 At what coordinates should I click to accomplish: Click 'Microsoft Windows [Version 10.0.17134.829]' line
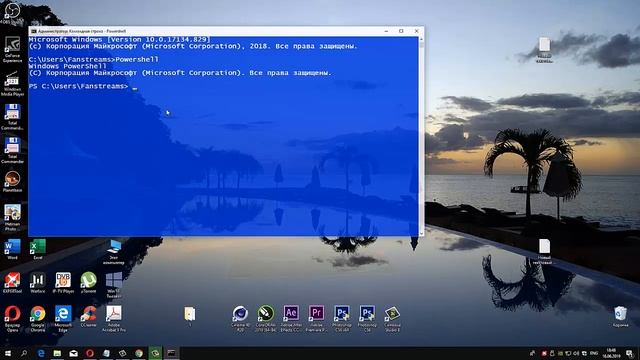119,40
